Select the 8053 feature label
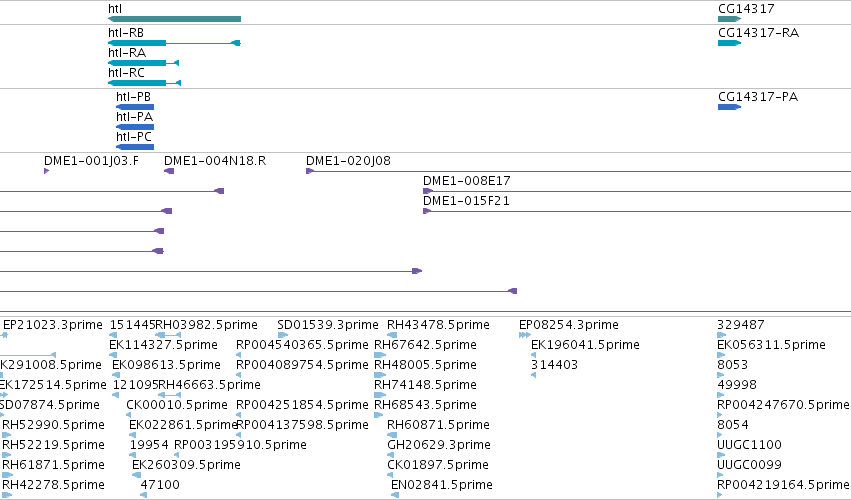Image resolution: width=851 pixels, height=500 pixels. [732, 365]
